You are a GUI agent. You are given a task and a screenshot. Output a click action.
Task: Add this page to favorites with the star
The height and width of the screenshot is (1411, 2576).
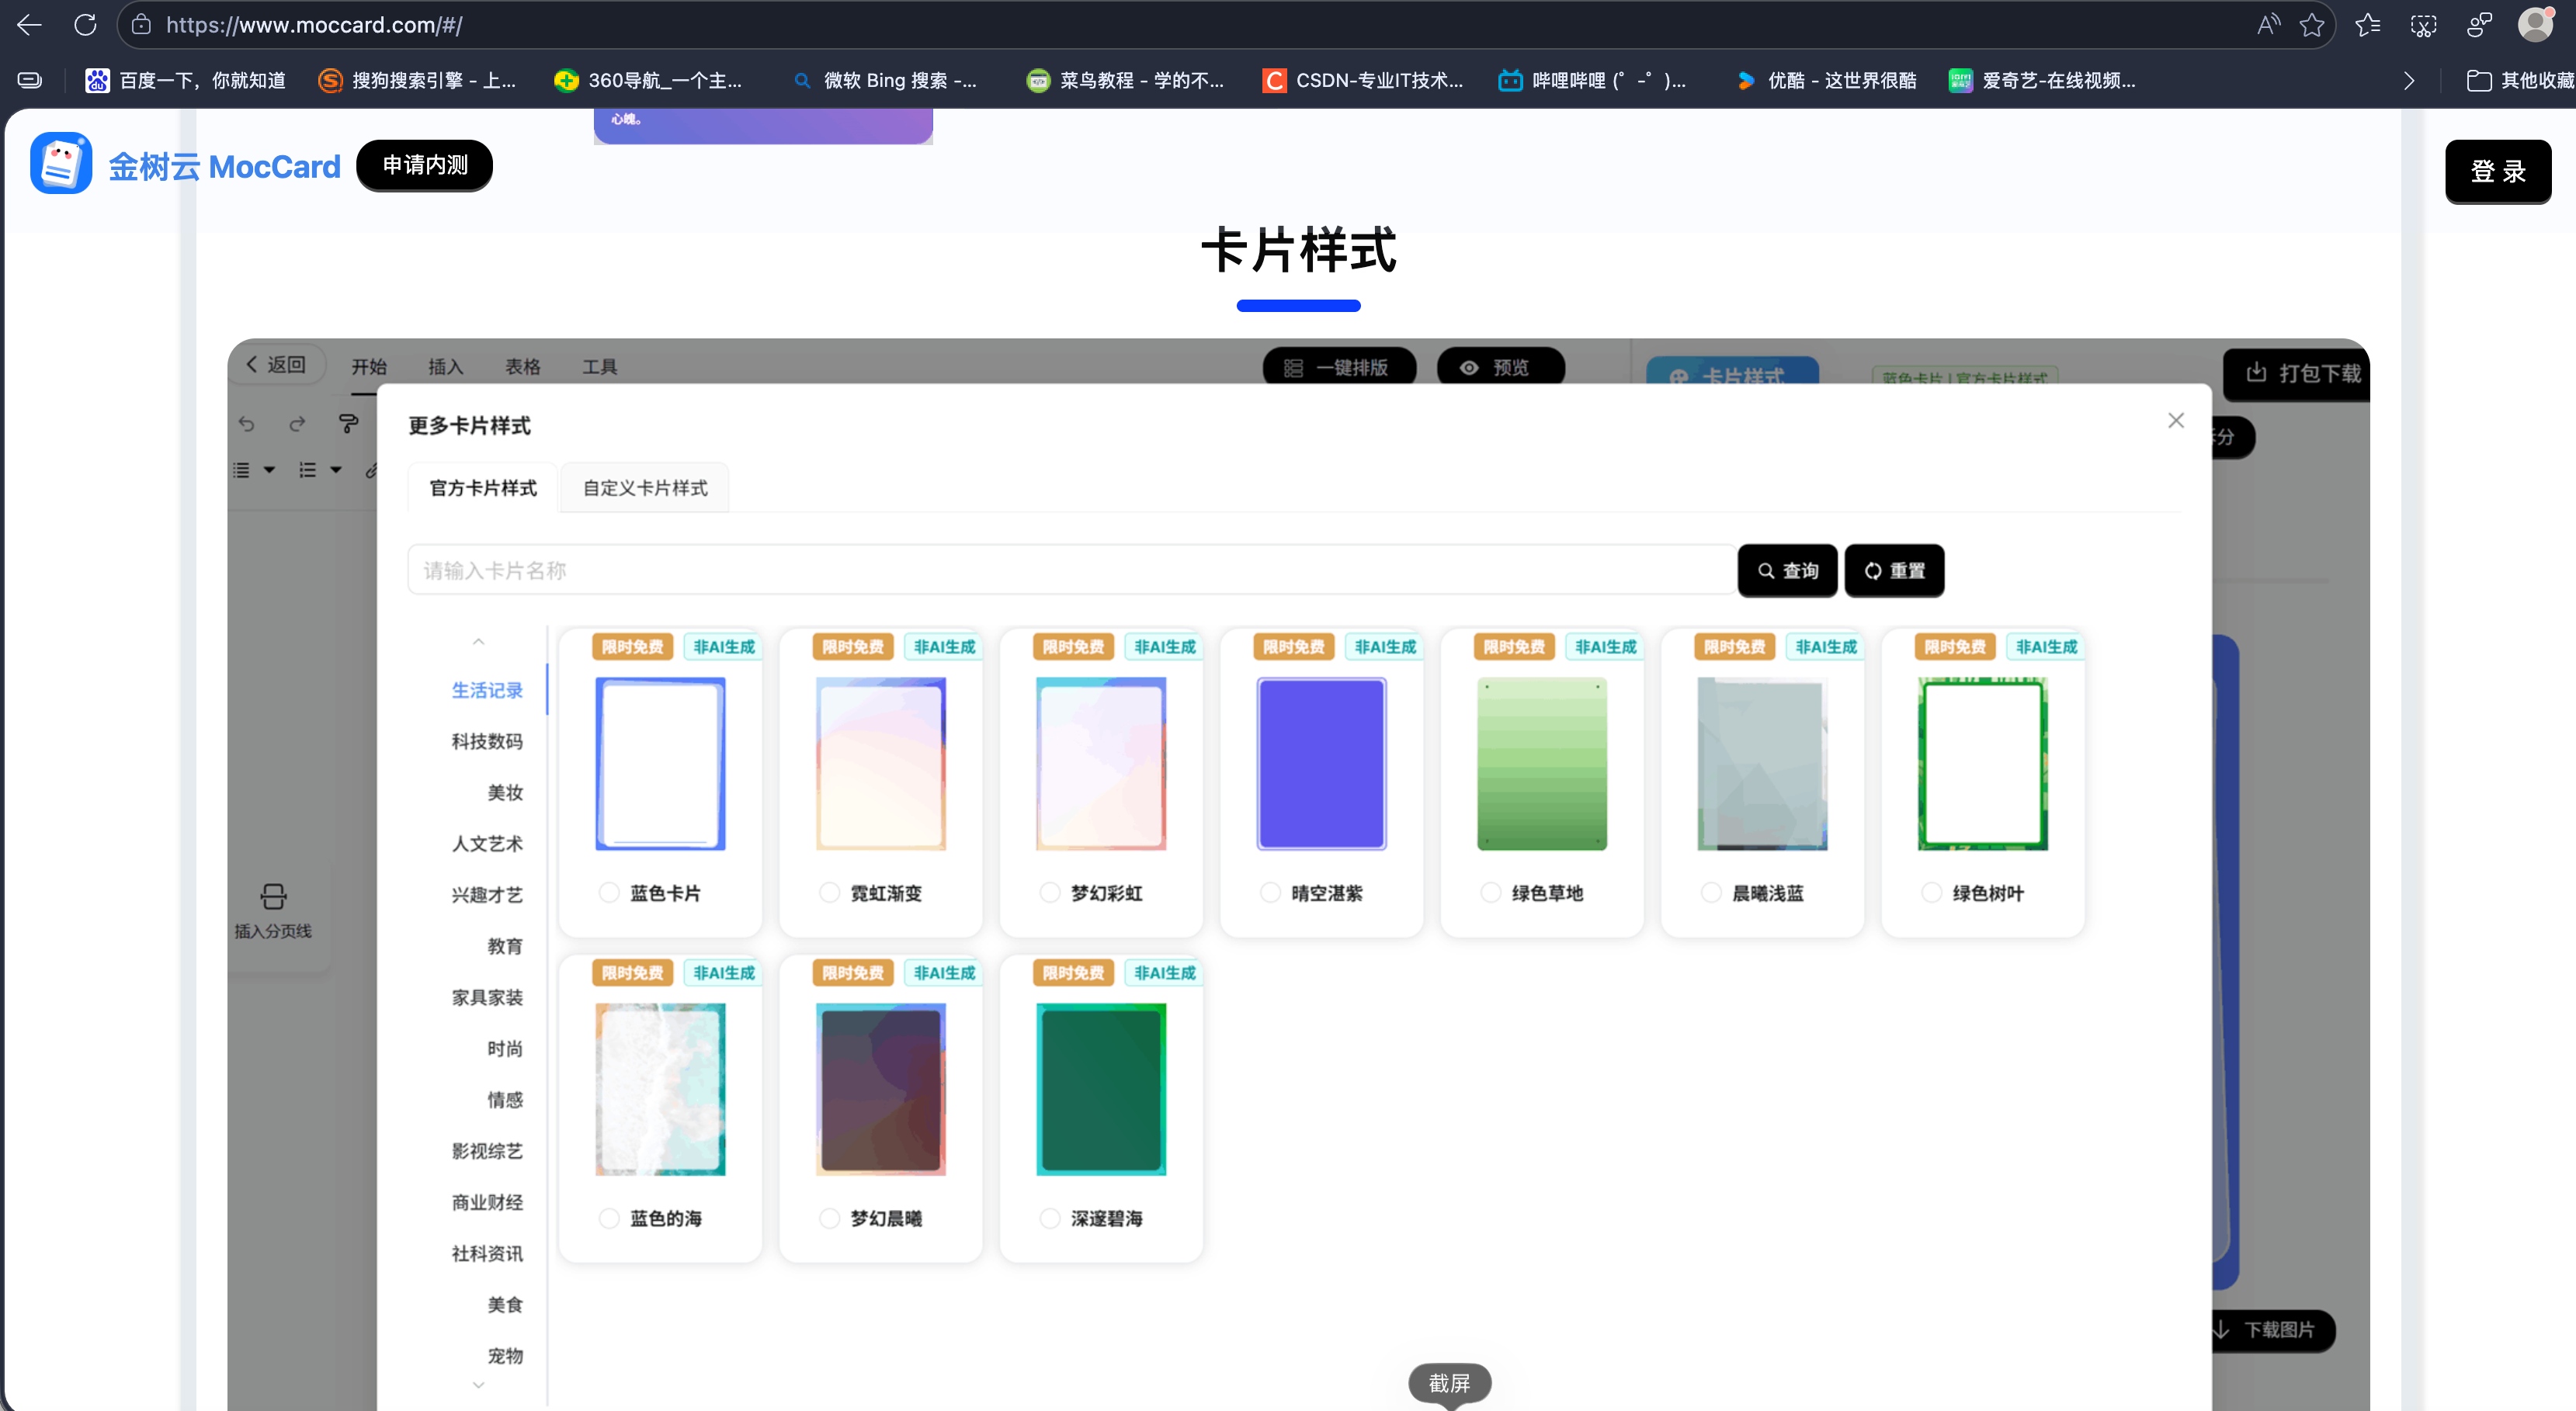point(2312,25)
